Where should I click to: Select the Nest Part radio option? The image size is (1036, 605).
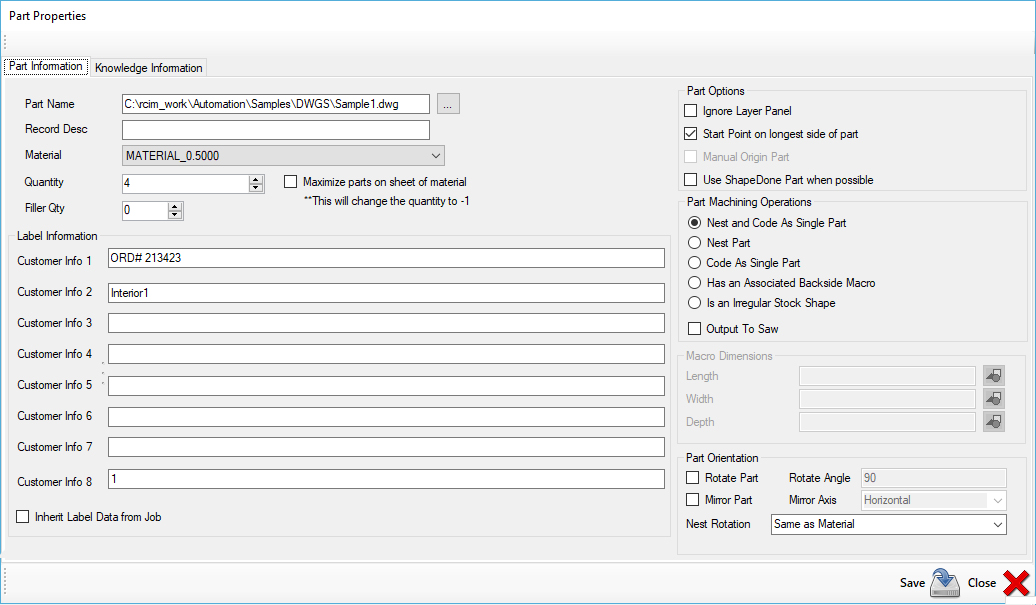[x=695, y=243]
